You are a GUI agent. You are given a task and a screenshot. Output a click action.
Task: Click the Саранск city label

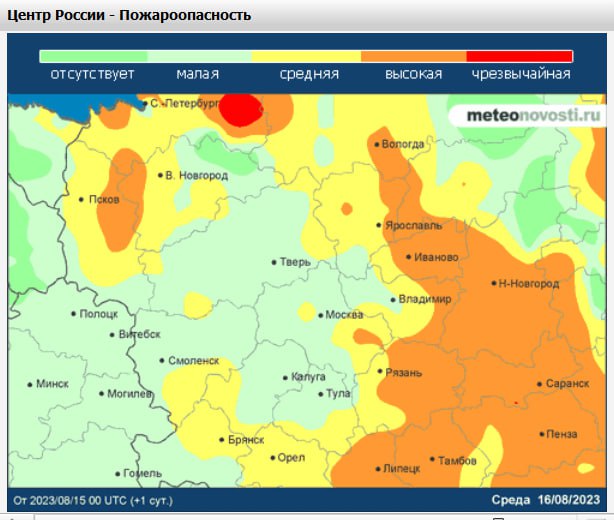tap(567, 384)
